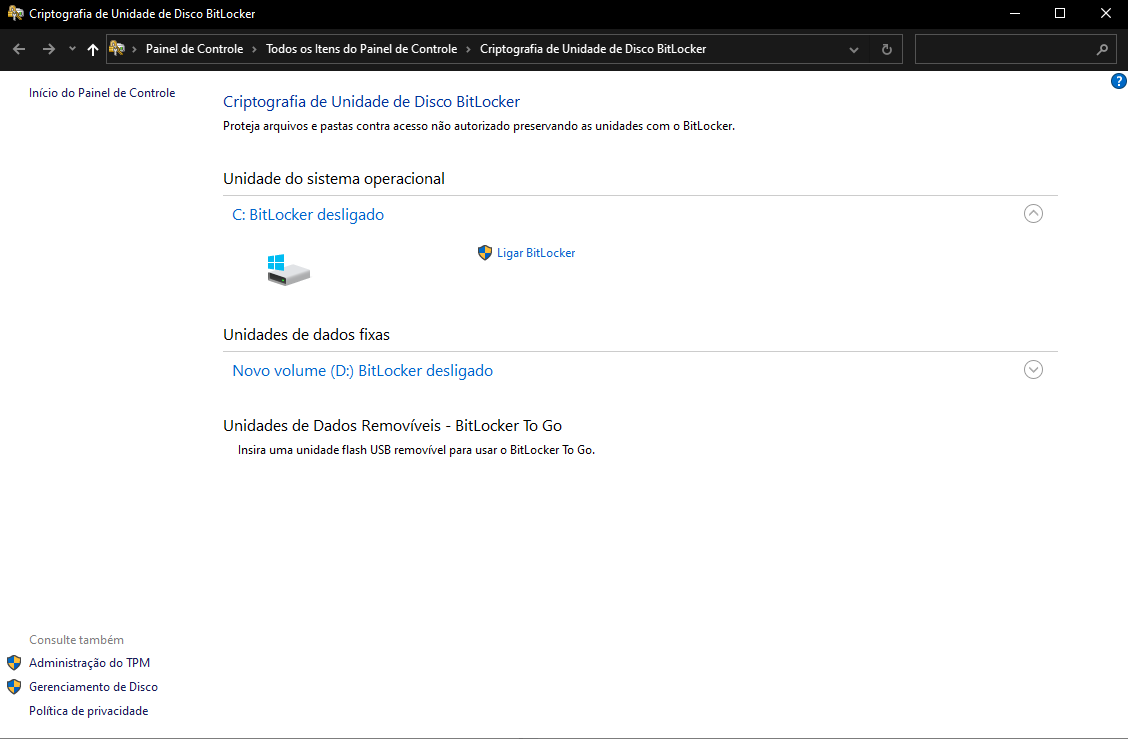Go back using the back arrow

19,49
